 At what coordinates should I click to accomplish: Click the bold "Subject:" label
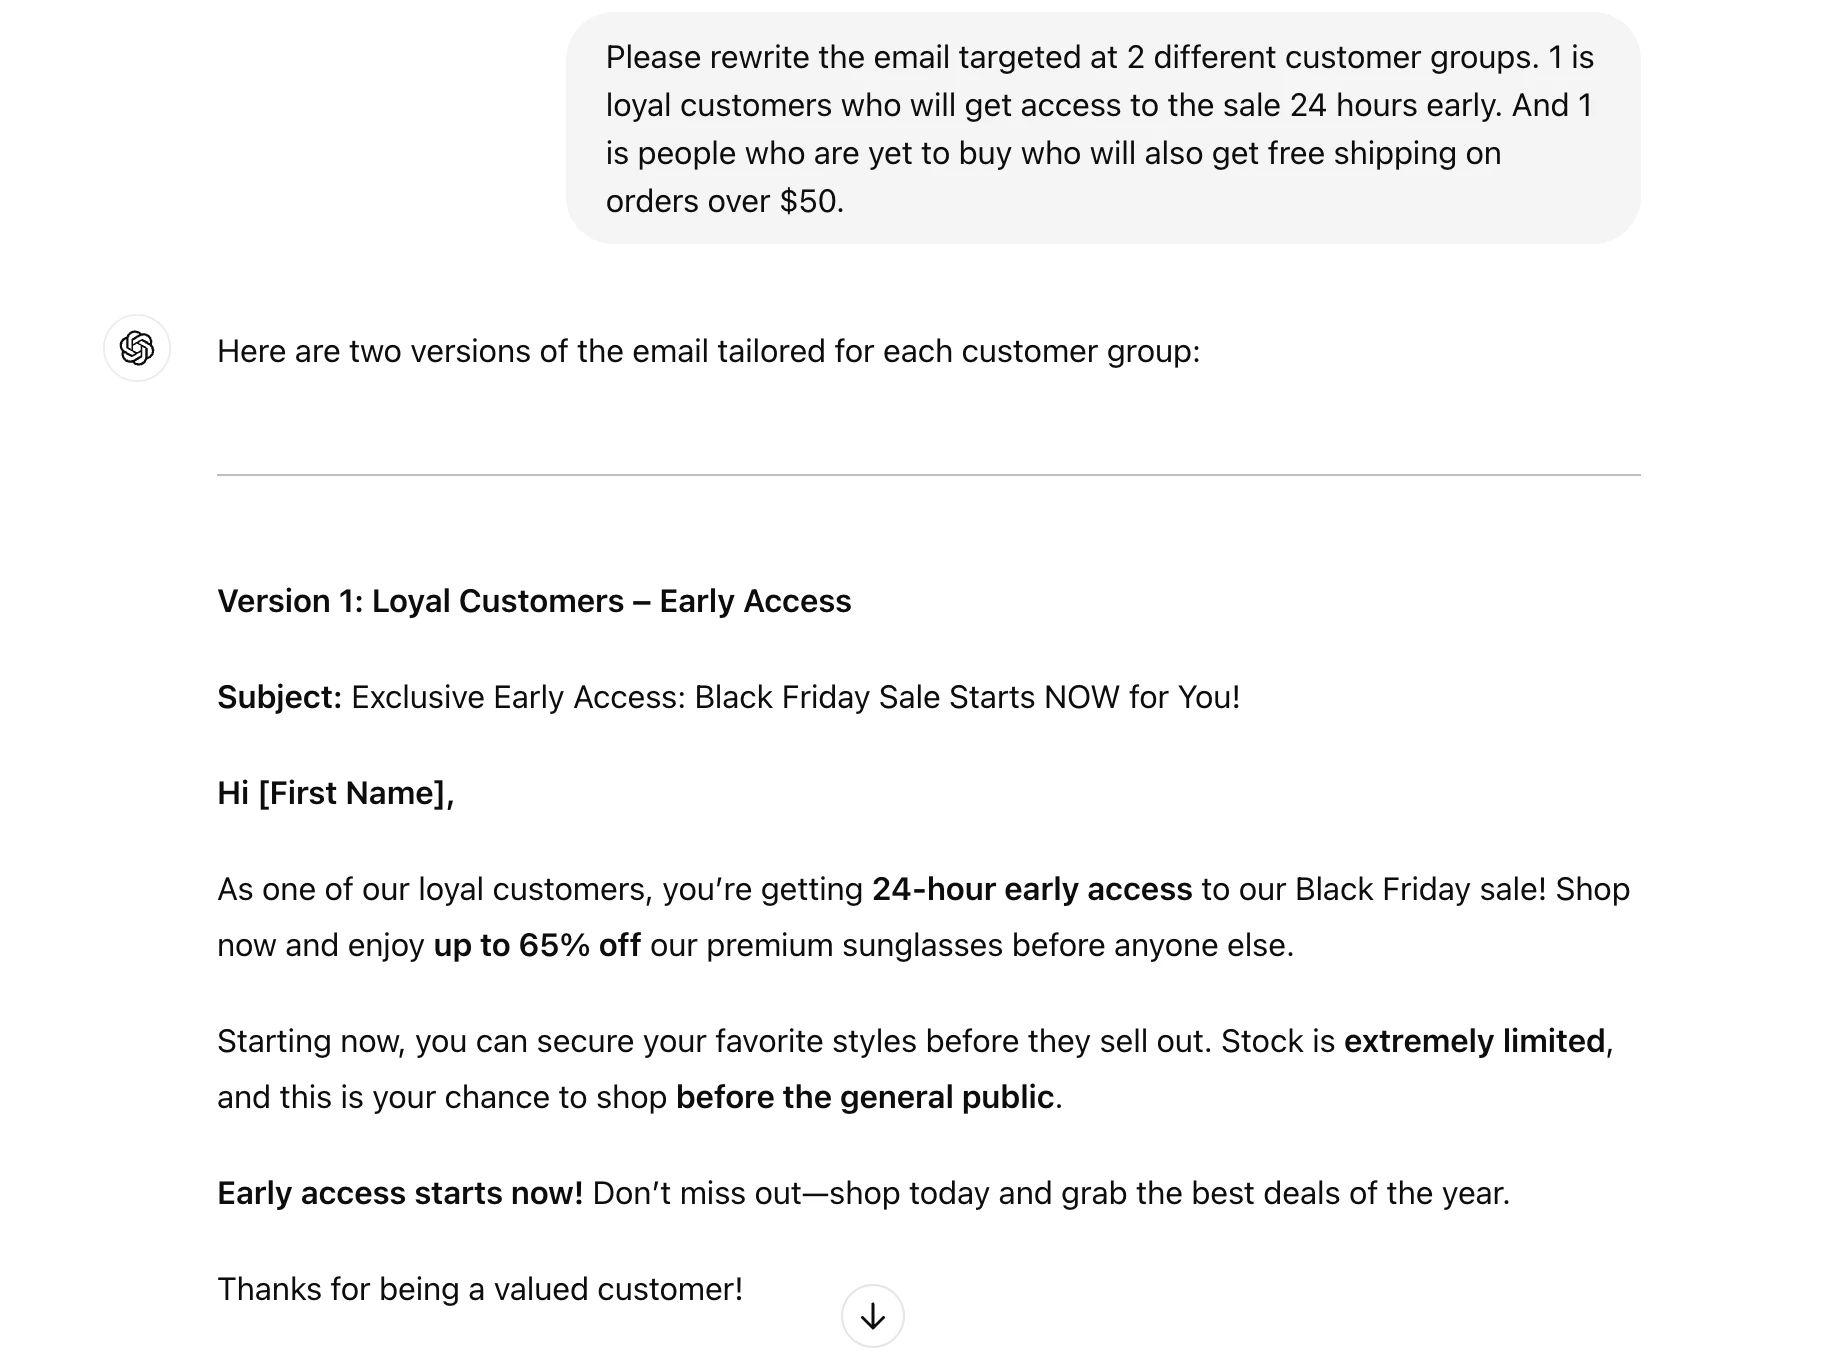tap(279, 697)
